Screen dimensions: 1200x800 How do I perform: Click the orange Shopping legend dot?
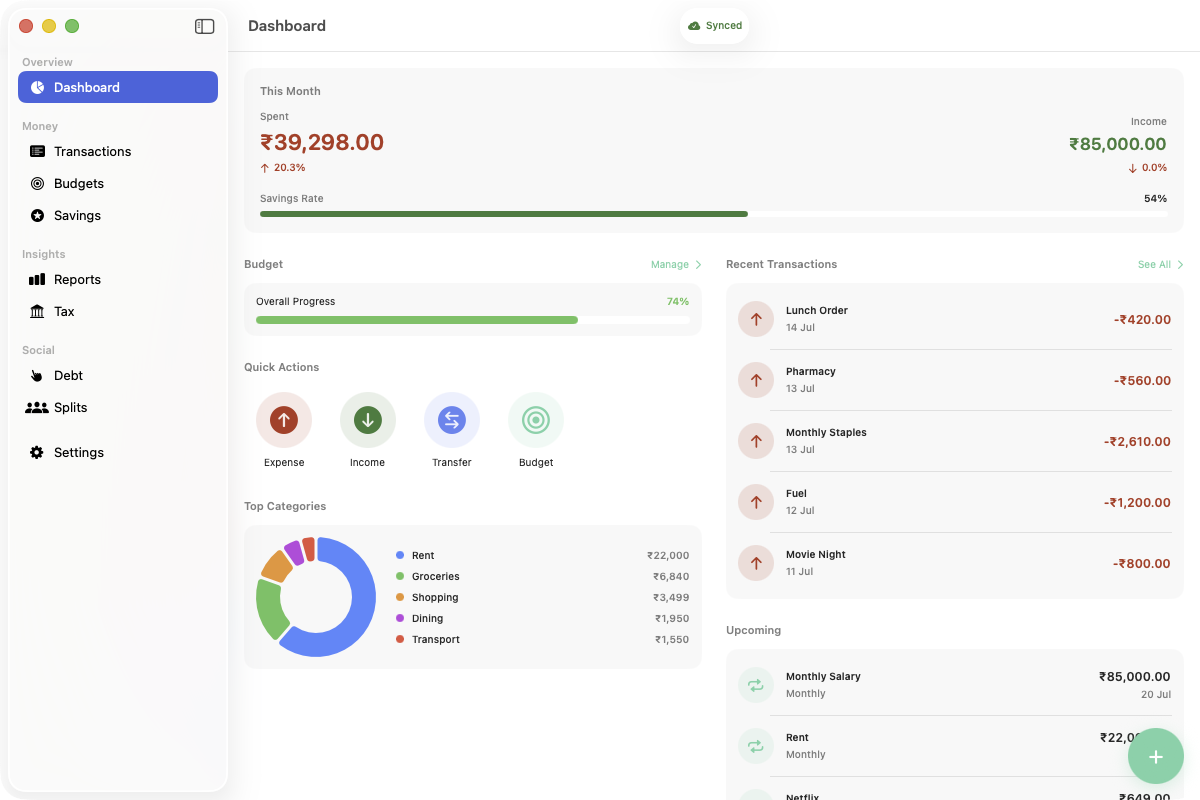400,597
